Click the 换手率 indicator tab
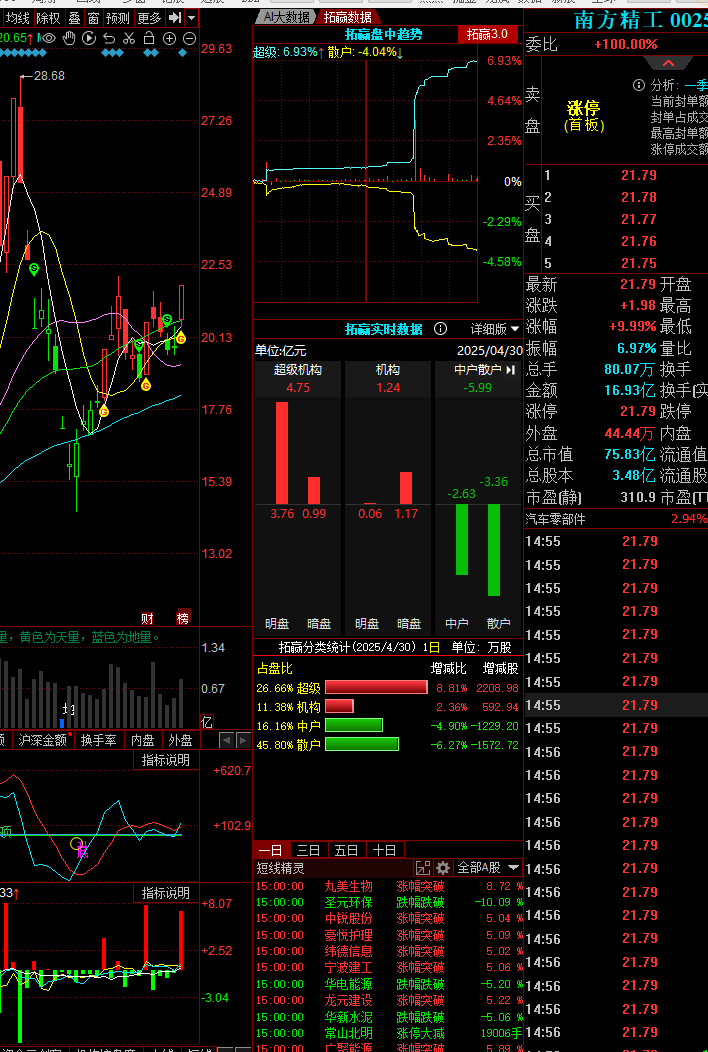 pos(99,740)
